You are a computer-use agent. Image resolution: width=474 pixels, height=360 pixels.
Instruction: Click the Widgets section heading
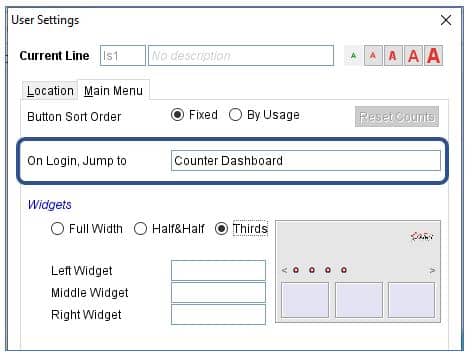coord(50,204)
